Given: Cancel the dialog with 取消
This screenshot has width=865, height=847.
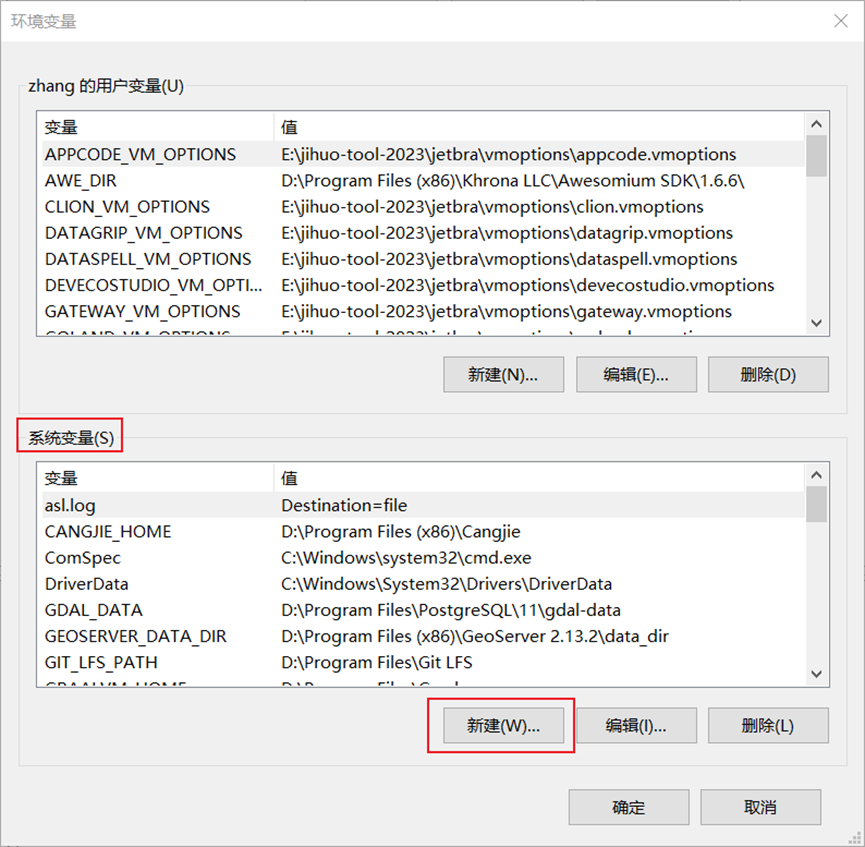Looking at the screenshot, I should (760, 807).
